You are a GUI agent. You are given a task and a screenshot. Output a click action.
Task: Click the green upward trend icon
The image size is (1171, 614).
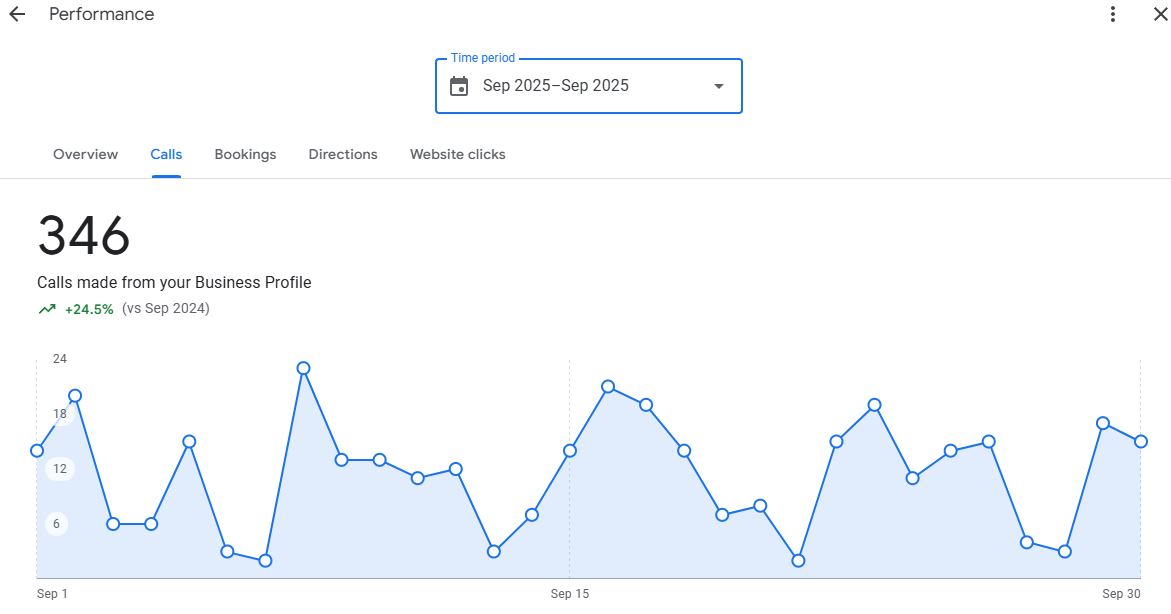[47, 309]
